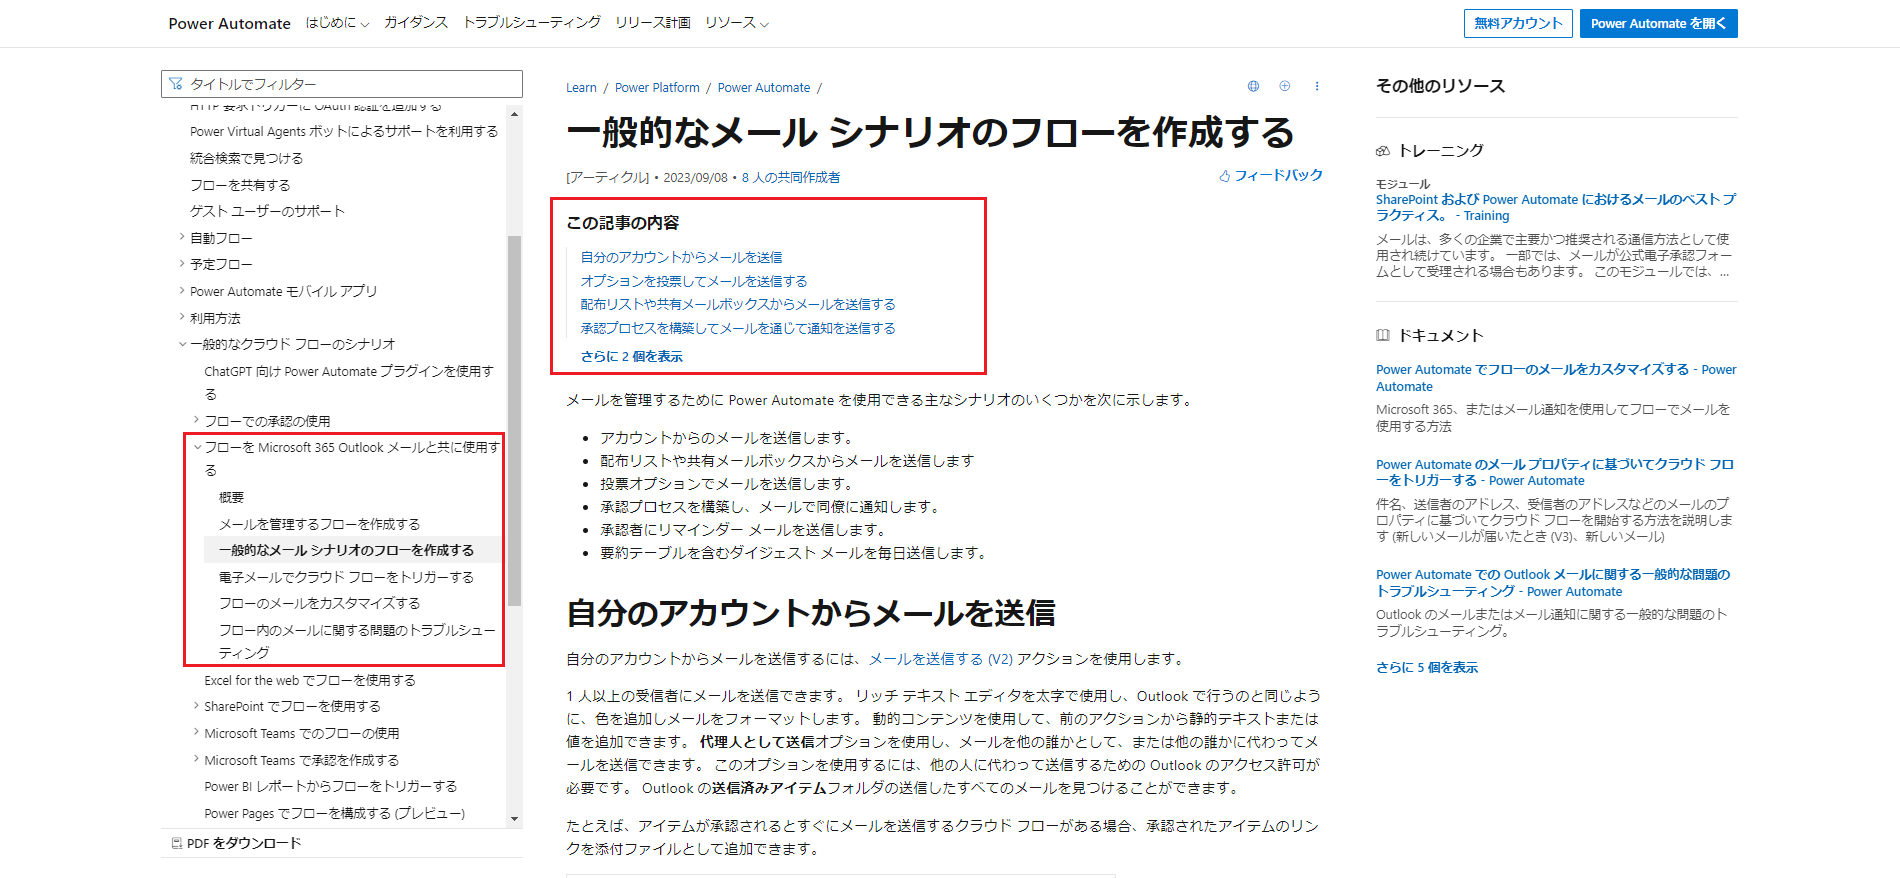Open the トラブルシューティング nav item
The height and width of the screenshot is (878, 1900).
point(532,23)
